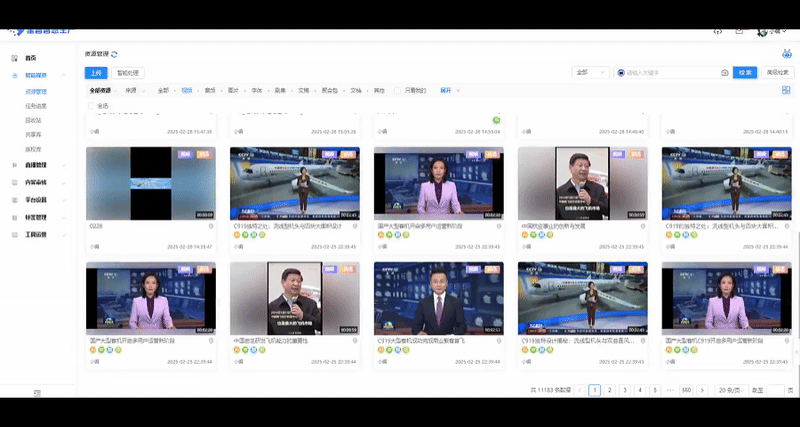Collapse the sidebar with bottom icon
800x427 pixels.
tap(37, 391)
